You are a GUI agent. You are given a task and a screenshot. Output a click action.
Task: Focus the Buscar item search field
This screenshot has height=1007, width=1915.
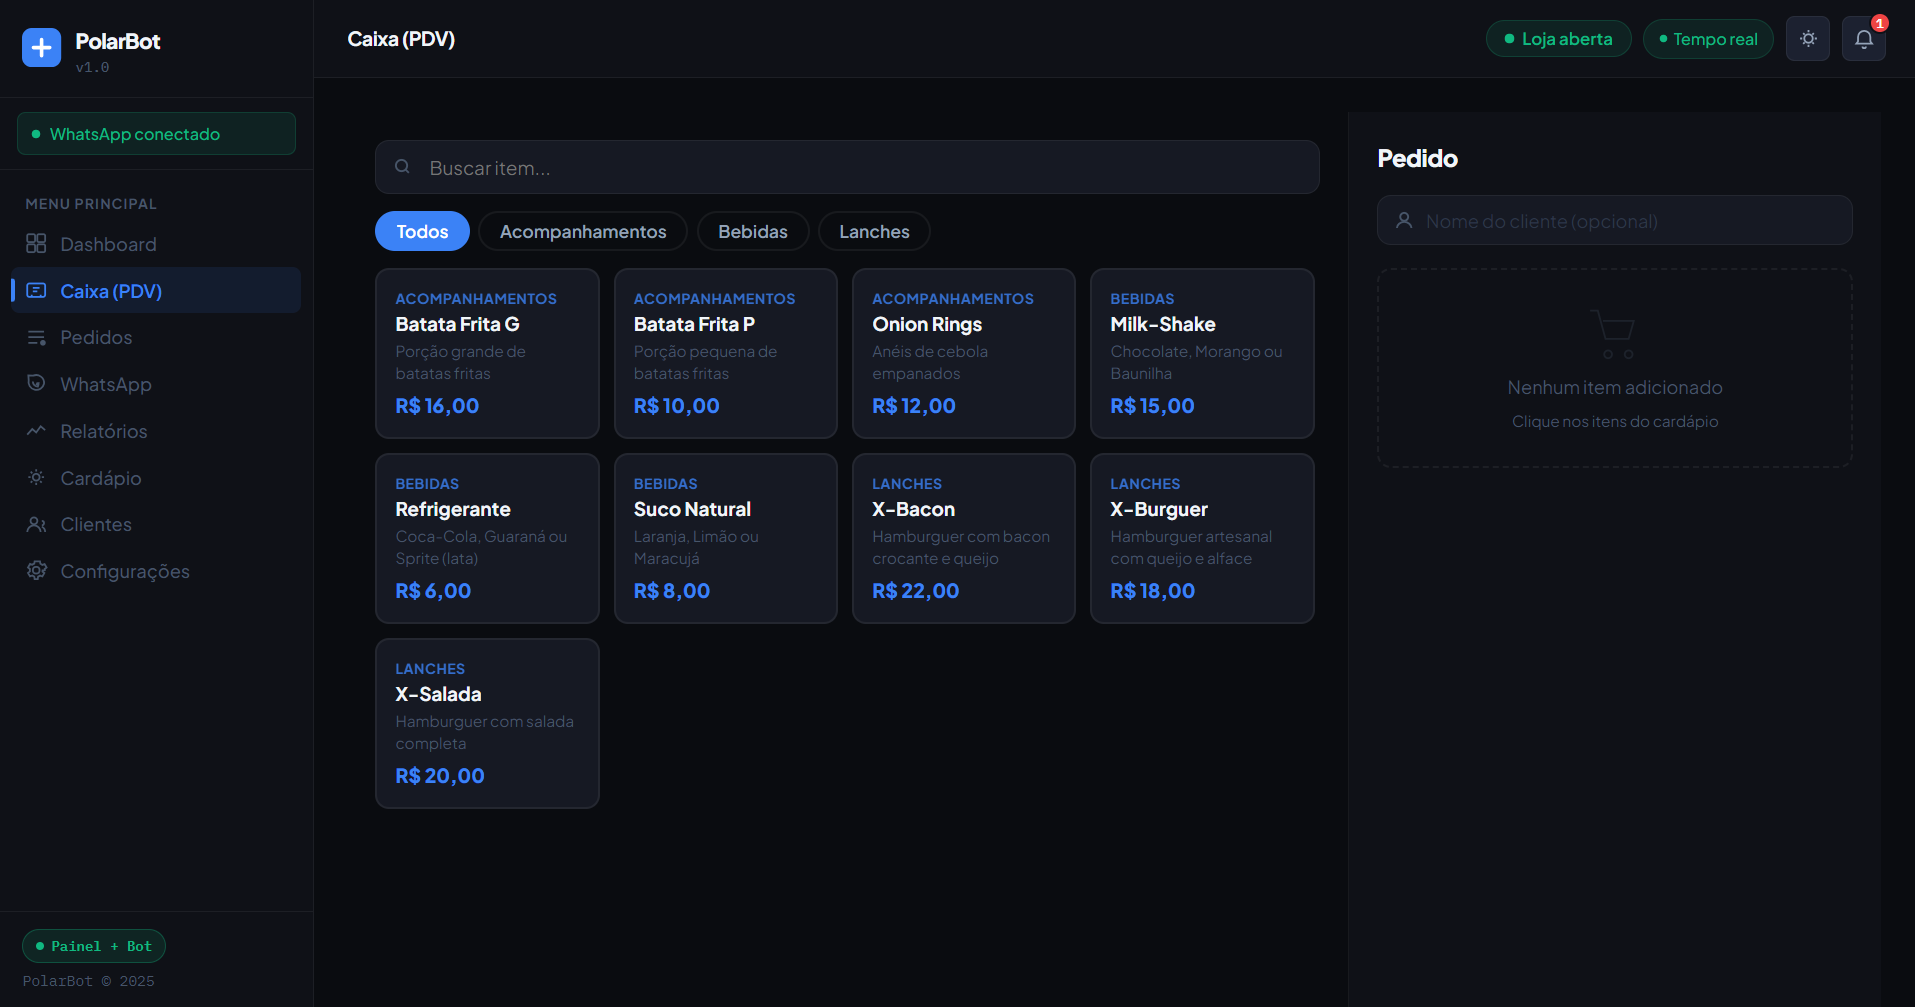coord(860,168)
